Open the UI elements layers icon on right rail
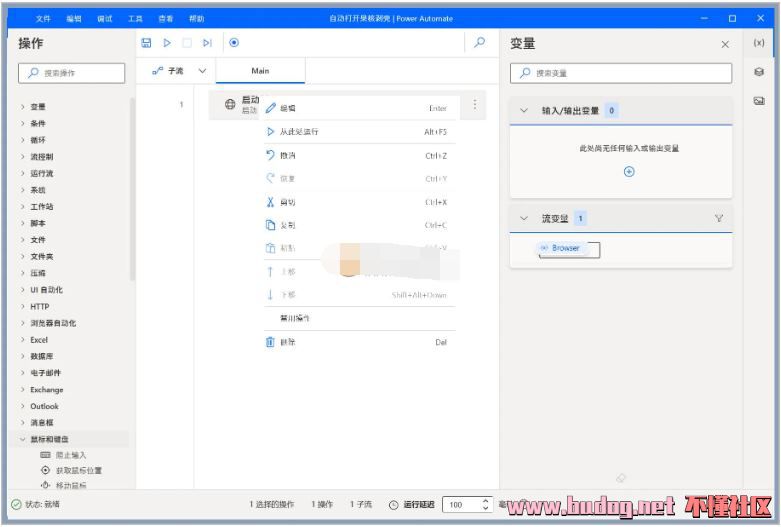 759,72
